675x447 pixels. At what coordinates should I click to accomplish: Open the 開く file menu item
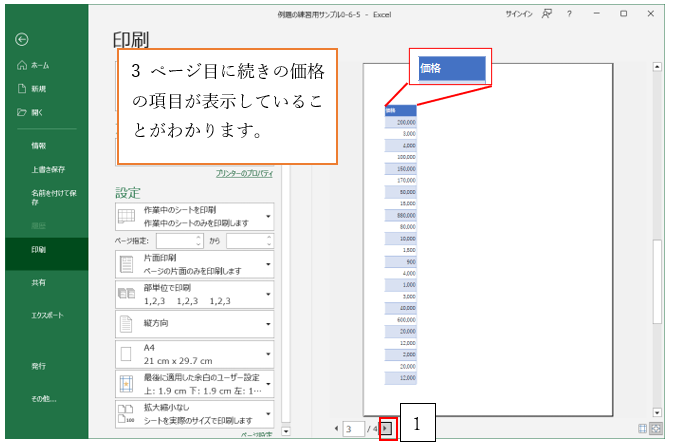click(34, 112)
